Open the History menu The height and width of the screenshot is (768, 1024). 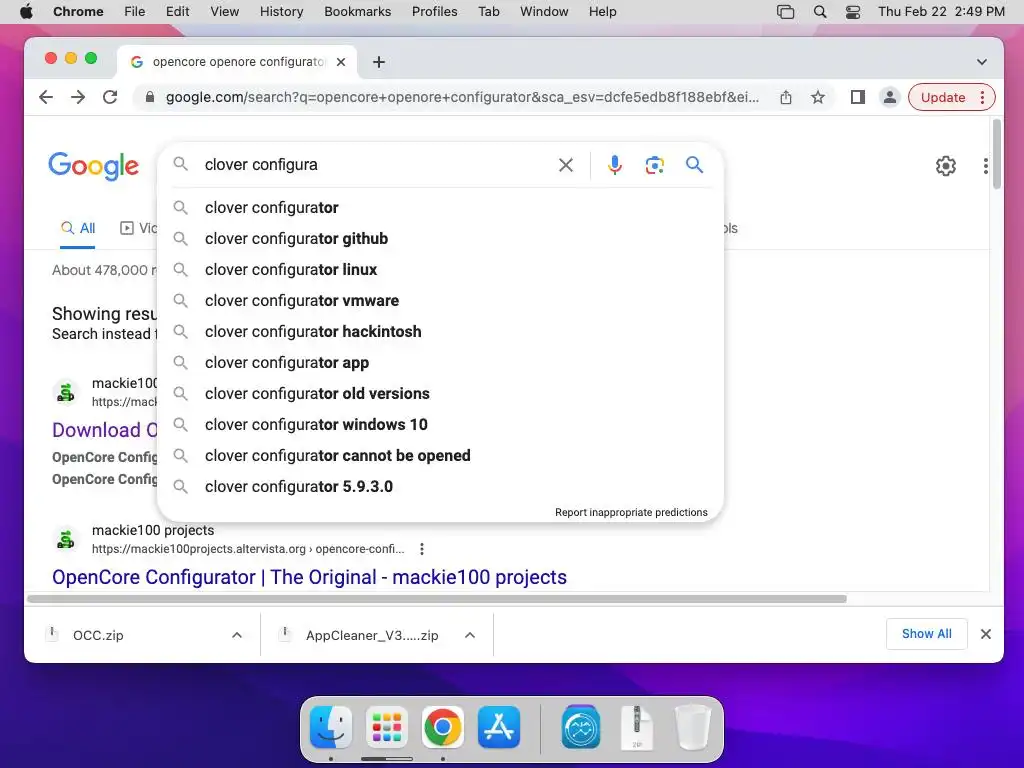[x=281, y=12]
